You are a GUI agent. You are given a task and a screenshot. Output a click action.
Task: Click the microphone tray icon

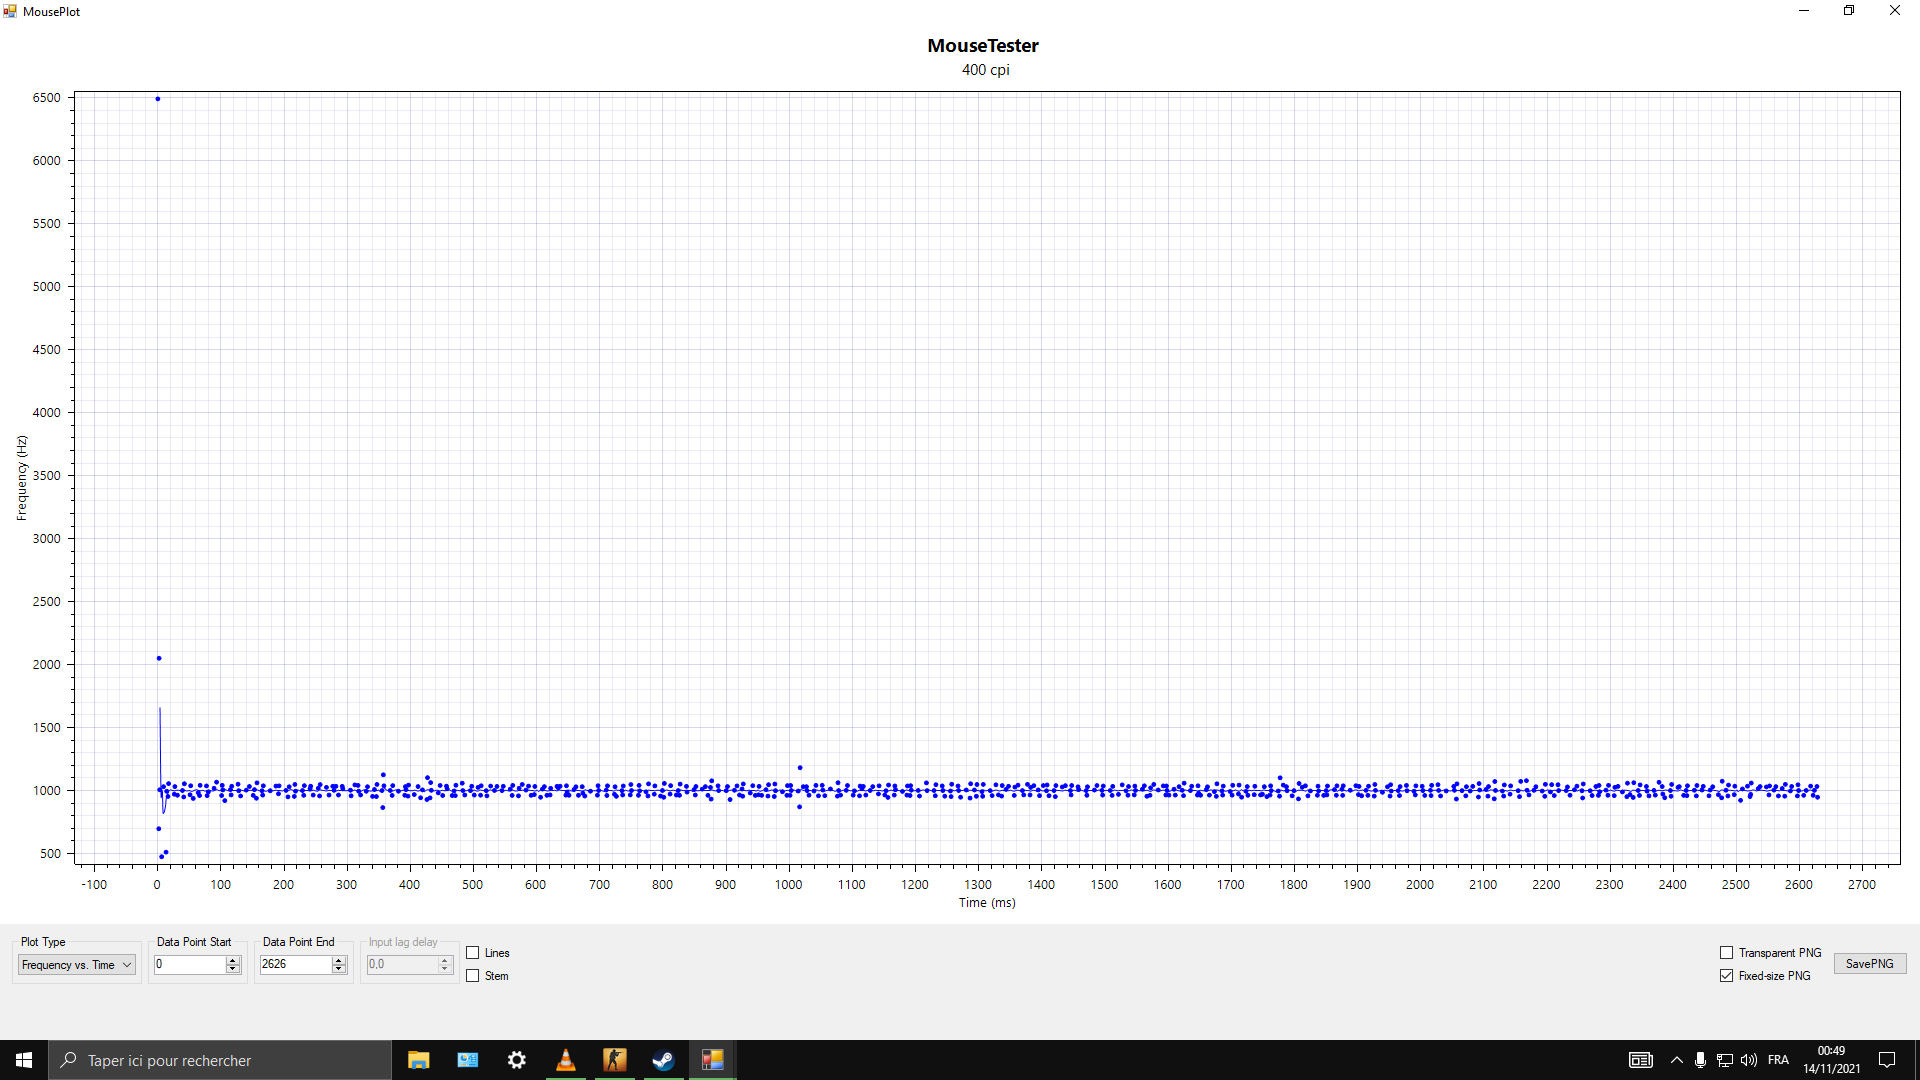click(x=1700, y=1060)
